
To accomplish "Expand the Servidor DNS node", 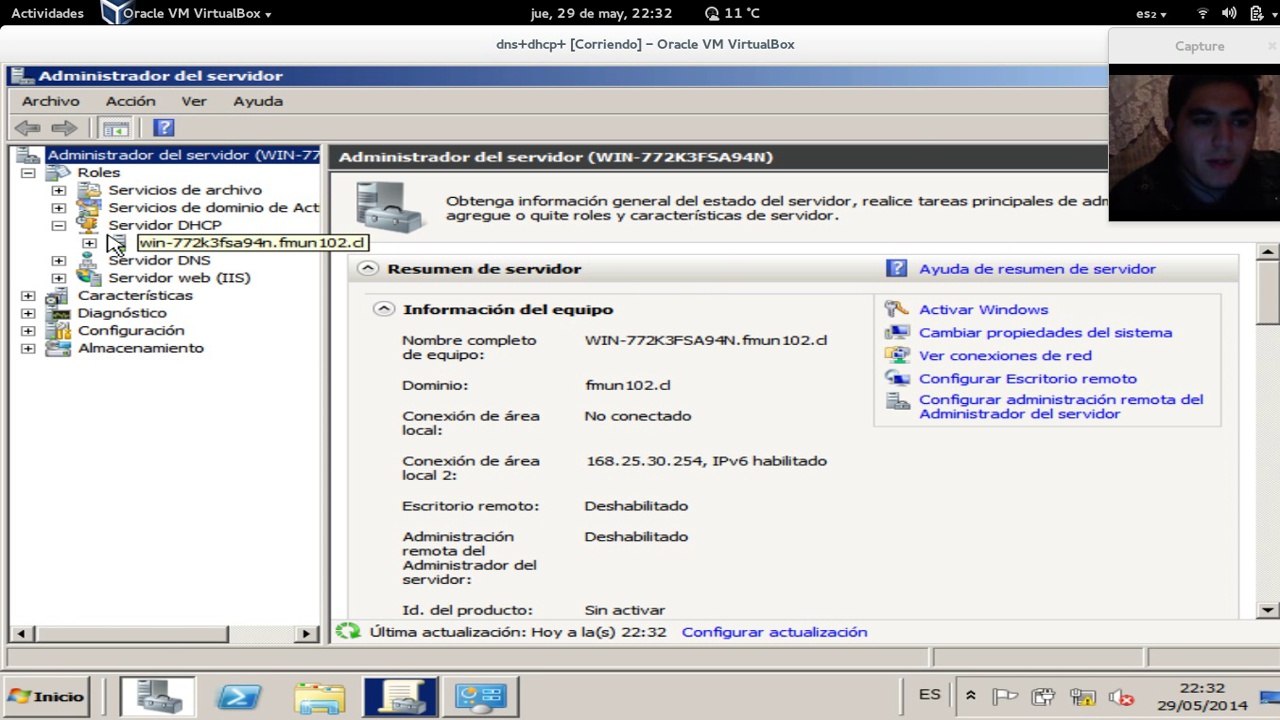I will point(59,260).
